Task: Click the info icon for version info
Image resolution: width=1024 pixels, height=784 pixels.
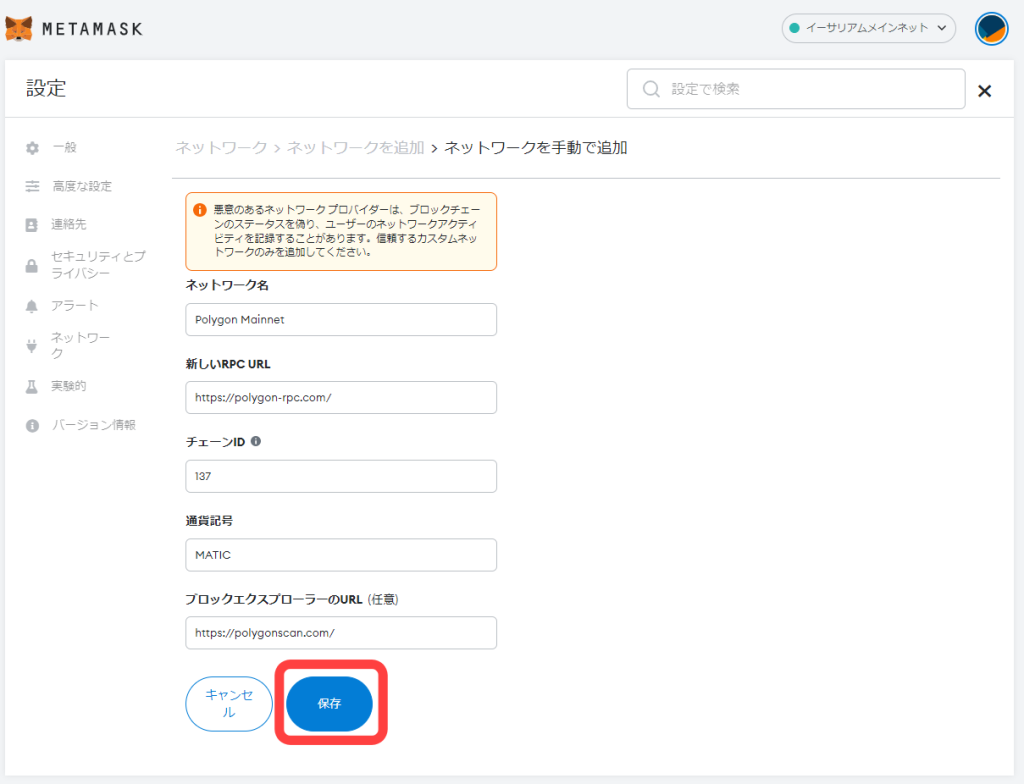Action: (x=32, y=425)
